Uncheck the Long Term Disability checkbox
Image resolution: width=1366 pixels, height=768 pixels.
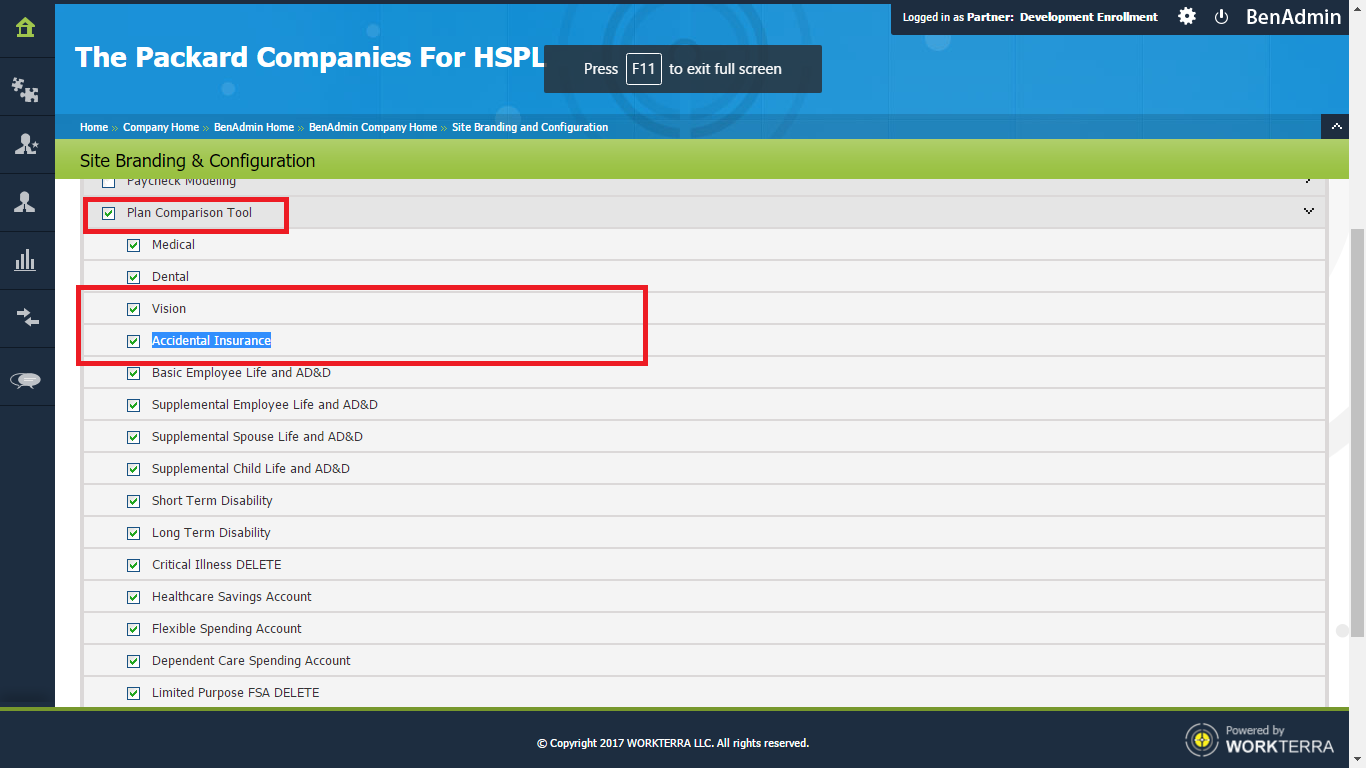134,533
